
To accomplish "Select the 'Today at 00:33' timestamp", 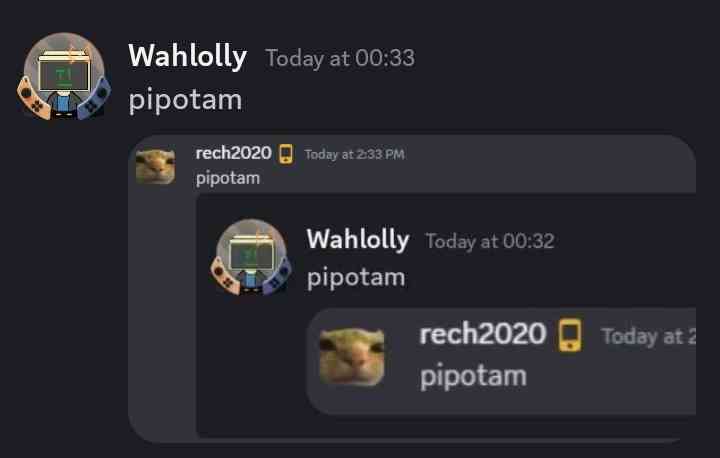I will 340,58.
